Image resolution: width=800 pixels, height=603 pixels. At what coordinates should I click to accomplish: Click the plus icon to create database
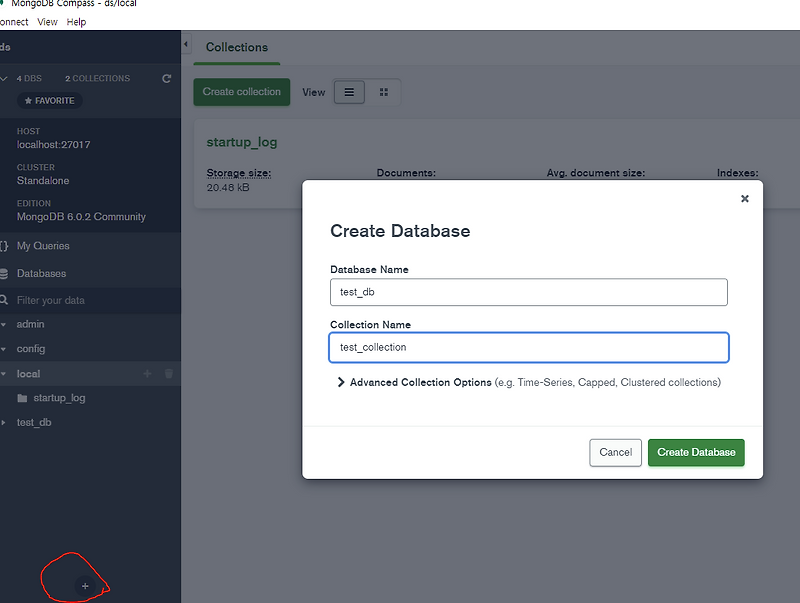pos(85,586)
